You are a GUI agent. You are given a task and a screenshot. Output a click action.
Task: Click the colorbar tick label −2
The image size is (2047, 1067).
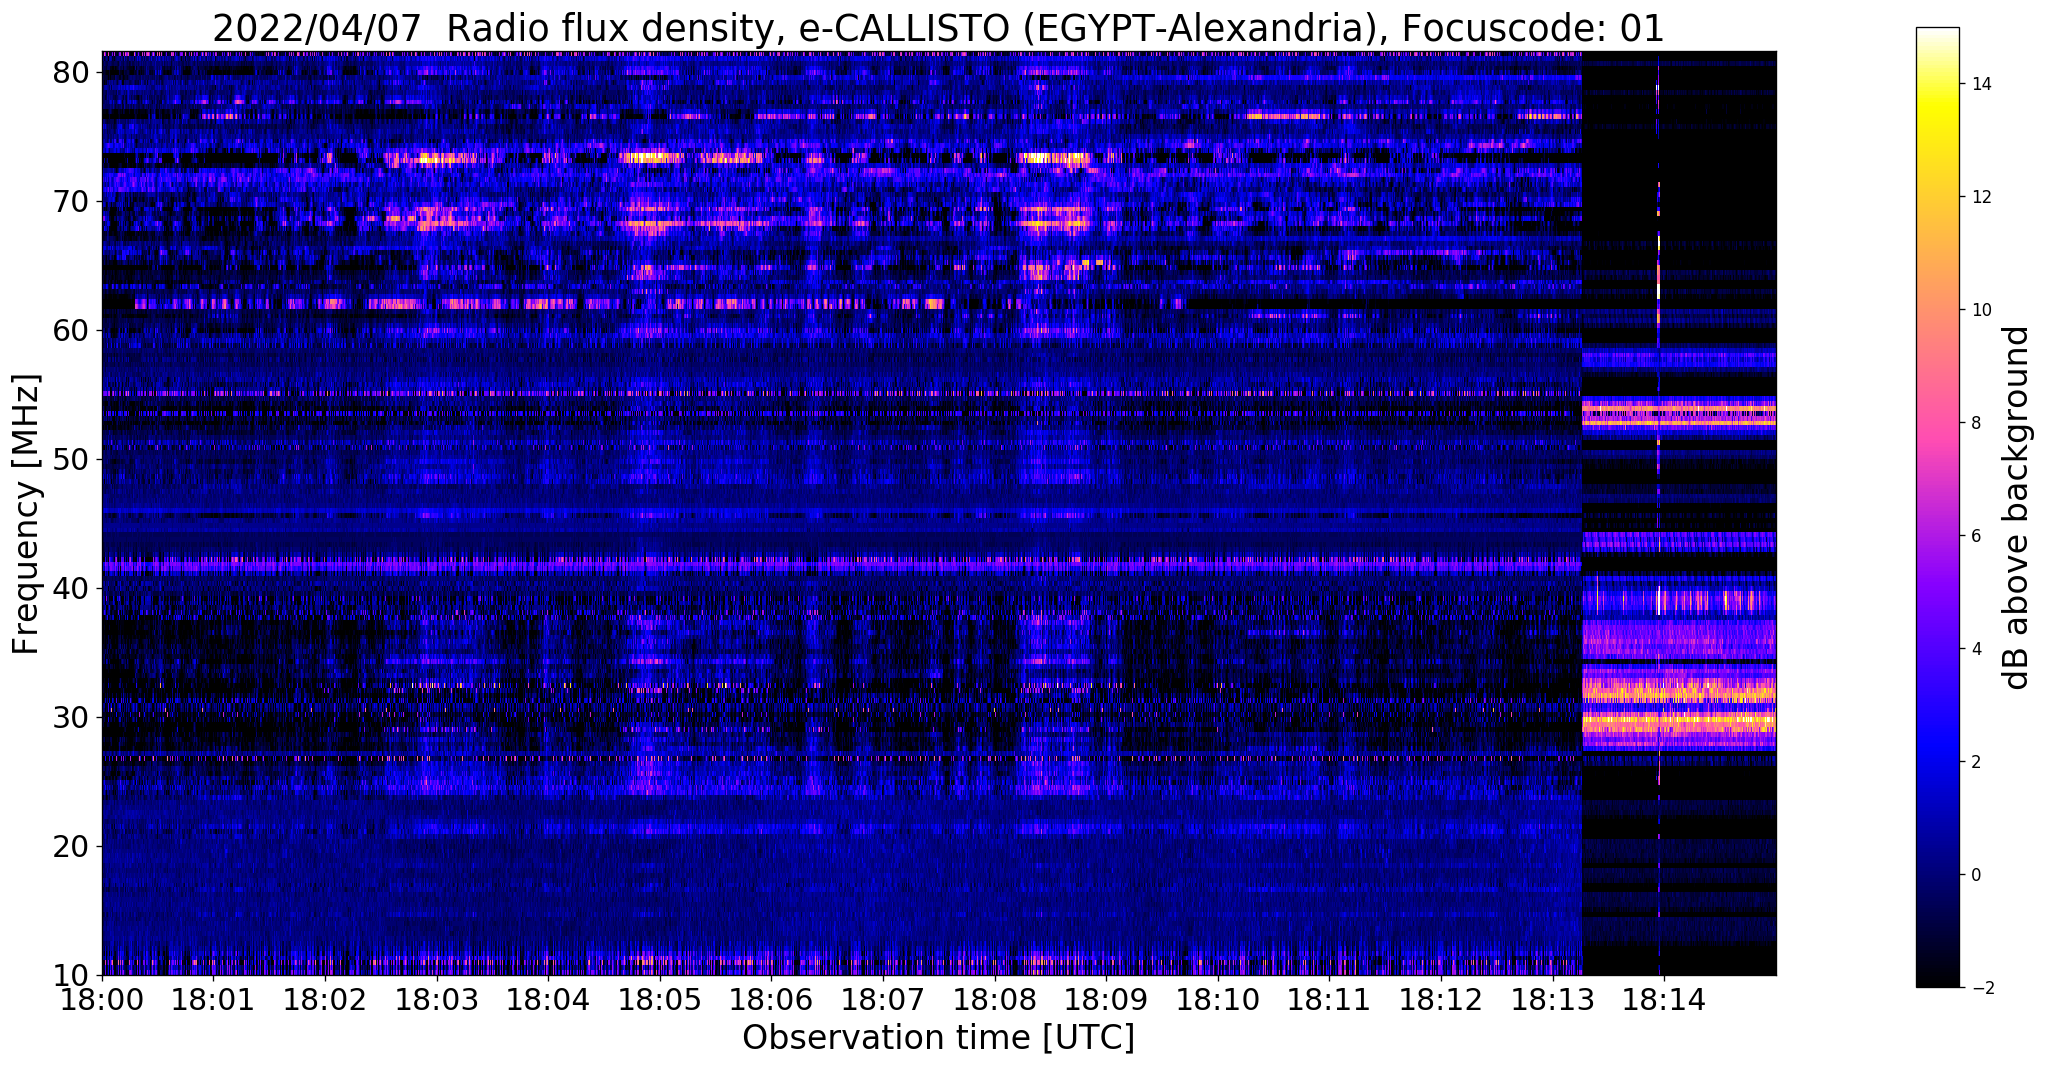(1978, 988)
